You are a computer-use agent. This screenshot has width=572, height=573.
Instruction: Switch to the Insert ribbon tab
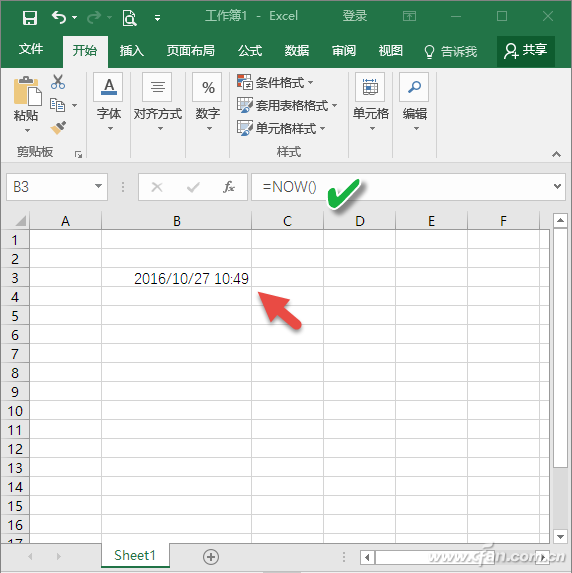(x=132, y=50)
